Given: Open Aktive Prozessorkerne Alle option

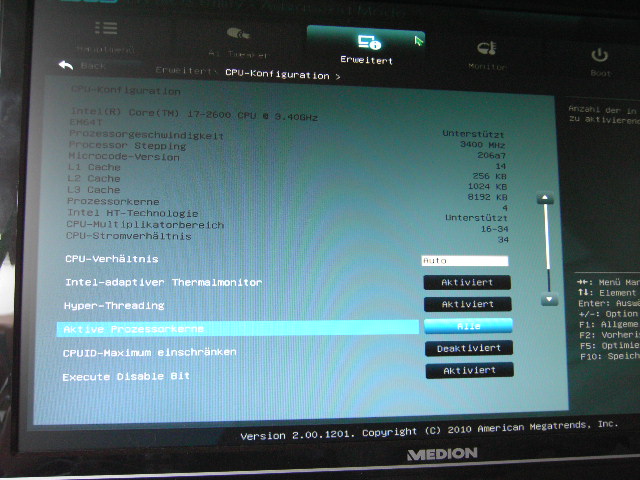Looking at the screenshot, I should (468, 326).
